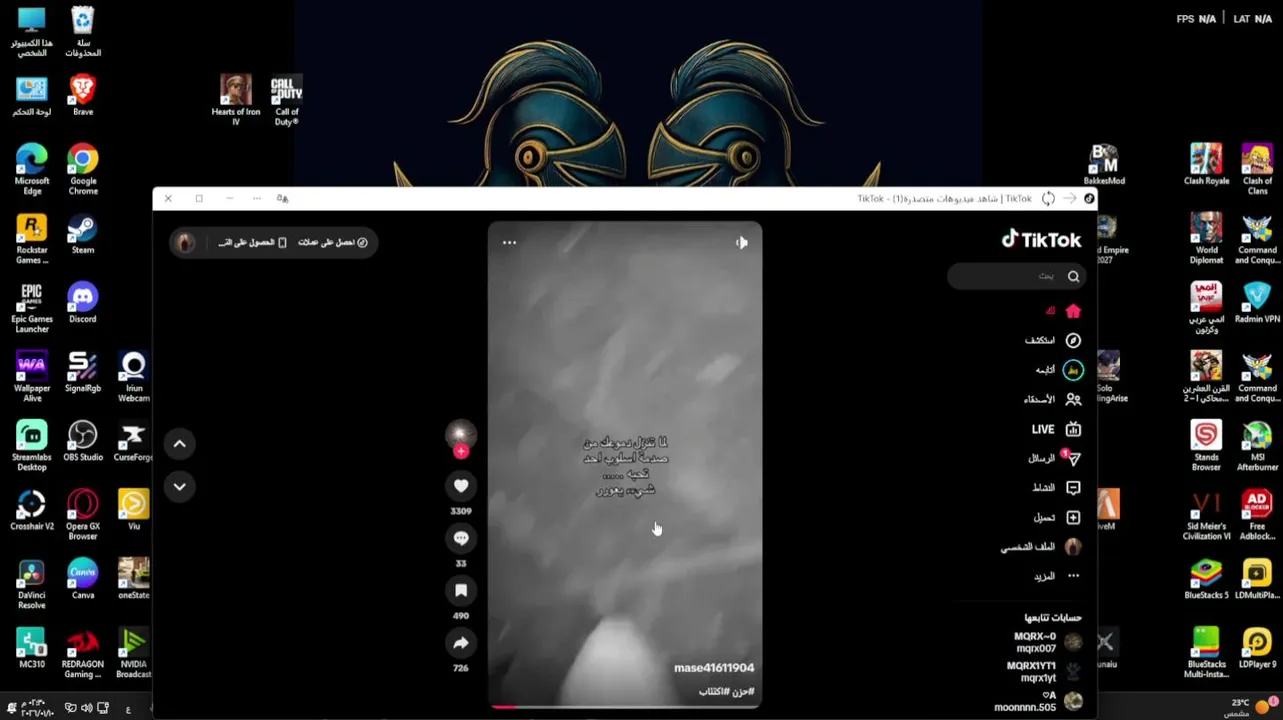The width and height of the screenshot is (1283, 720).
Task: Open comments showing 33 count
Action: [x=461, y=538]
